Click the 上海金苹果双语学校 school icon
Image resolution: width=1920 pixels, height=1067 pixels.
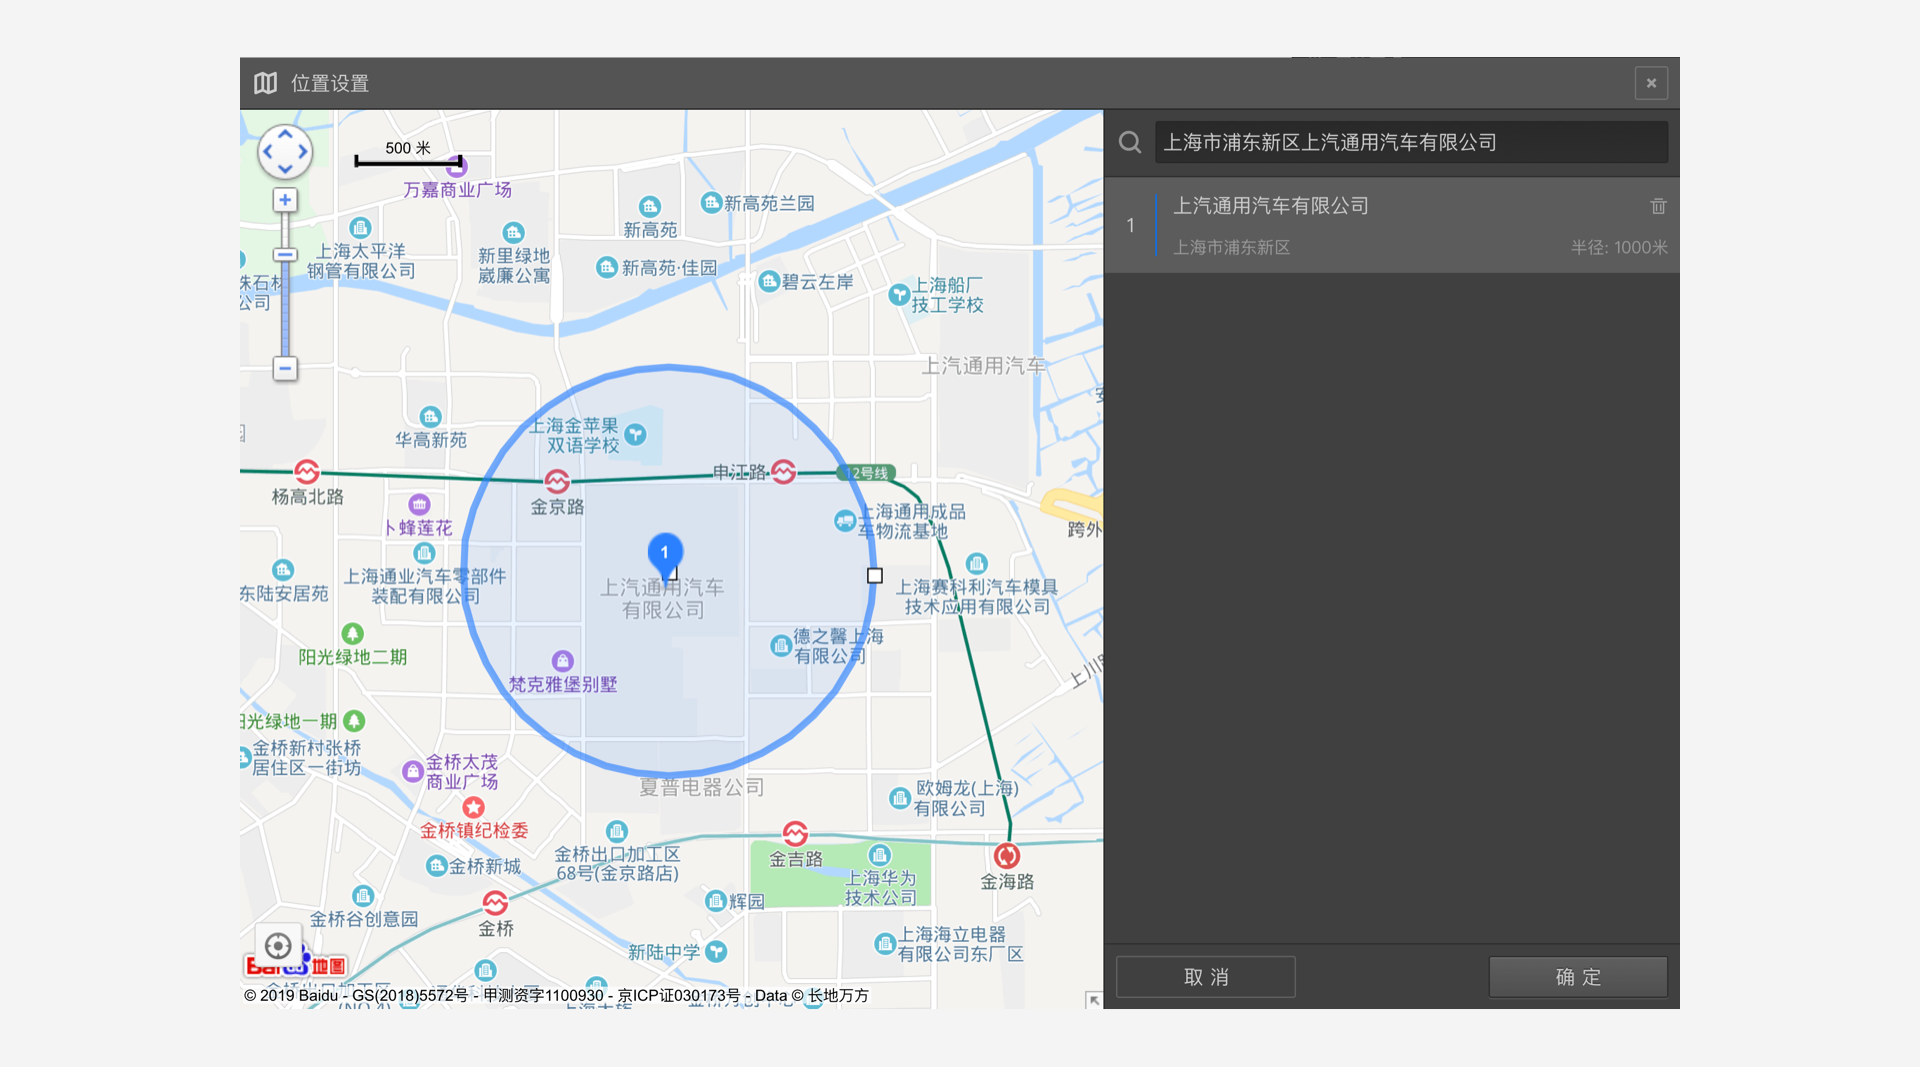[x=635, y=434]
